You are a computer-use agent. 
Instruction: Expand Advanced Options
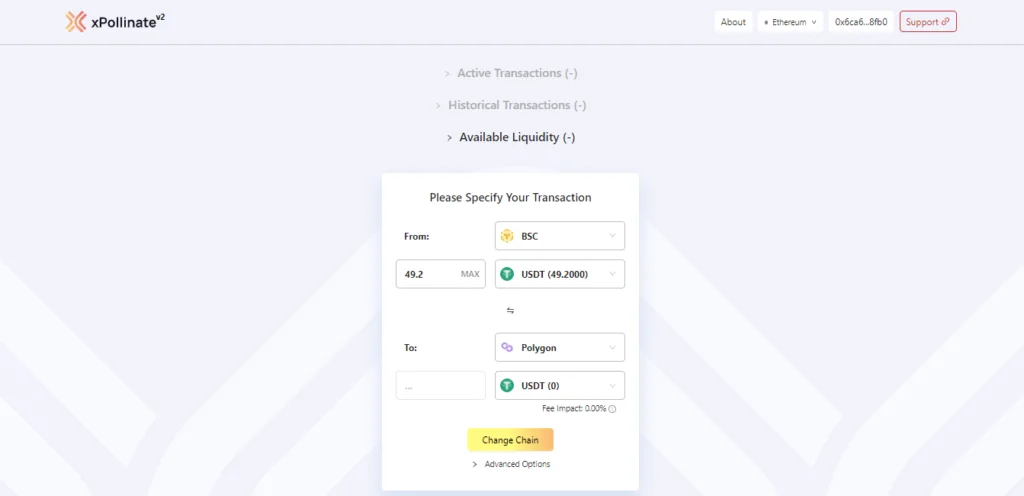(511, 464)
